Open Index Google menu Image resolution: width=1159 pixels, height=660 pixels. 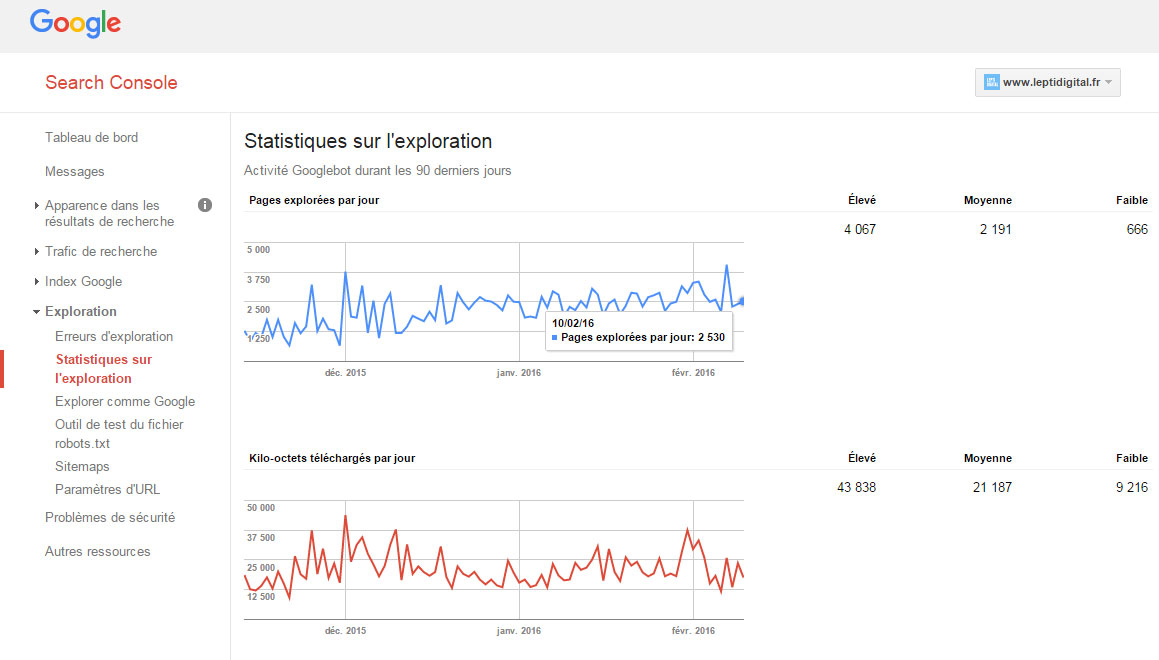click(84, 282)
